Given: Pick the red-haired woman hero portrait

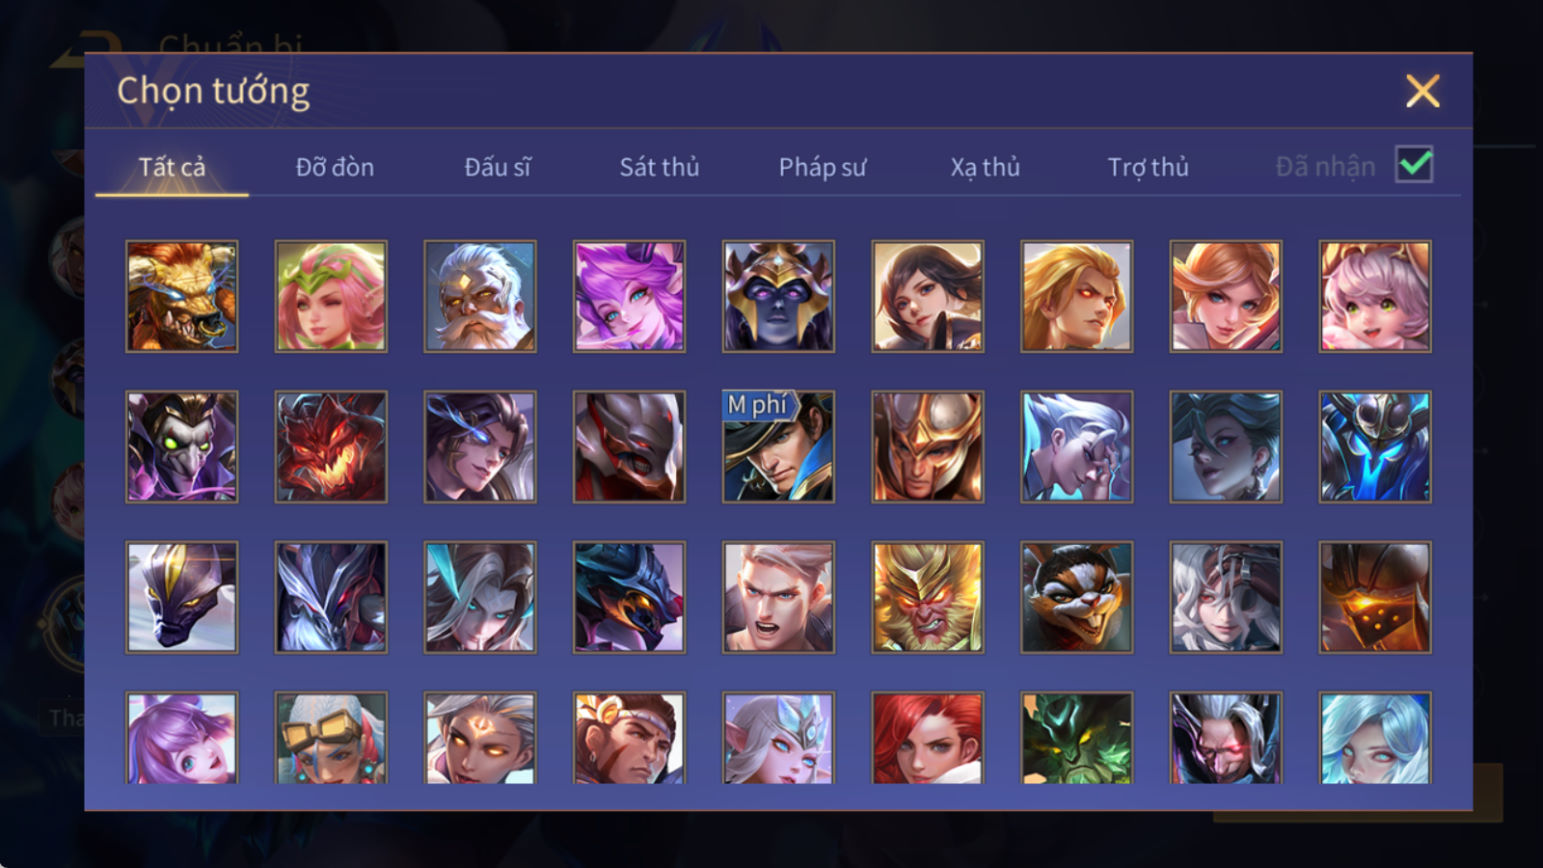Looking at the screenshot, I should point(927,738).
